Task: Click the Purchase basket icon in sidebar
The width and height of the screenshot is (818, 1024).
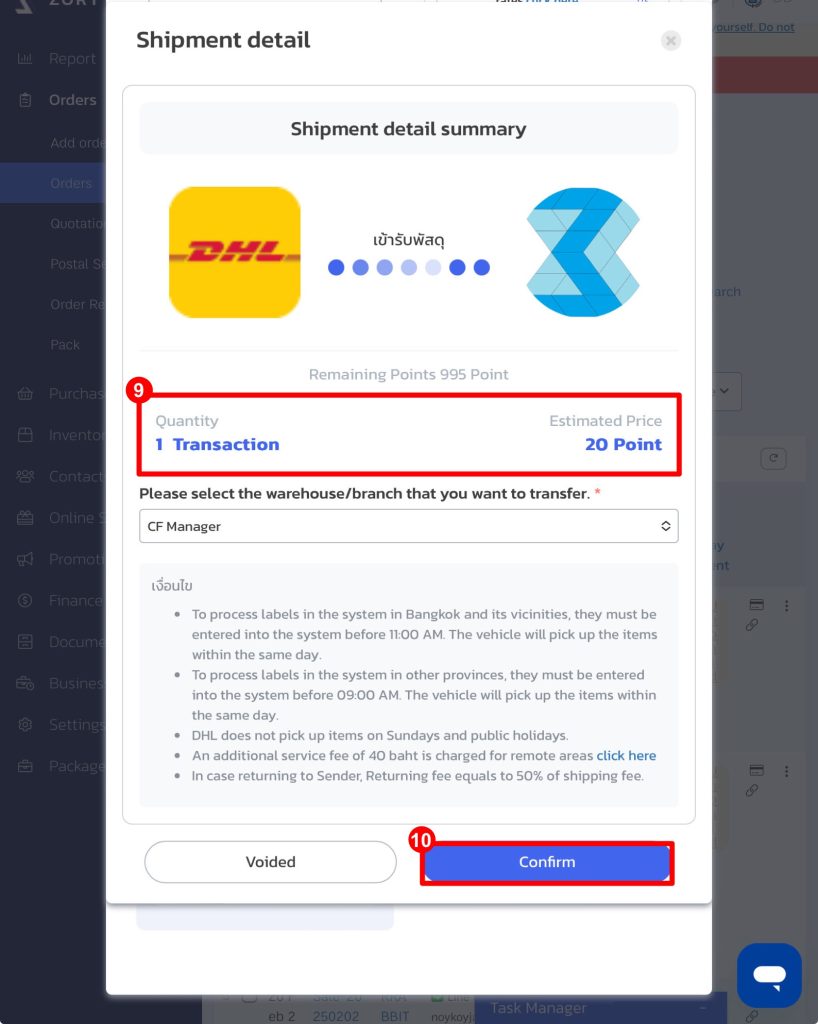Action: point(25,394)
